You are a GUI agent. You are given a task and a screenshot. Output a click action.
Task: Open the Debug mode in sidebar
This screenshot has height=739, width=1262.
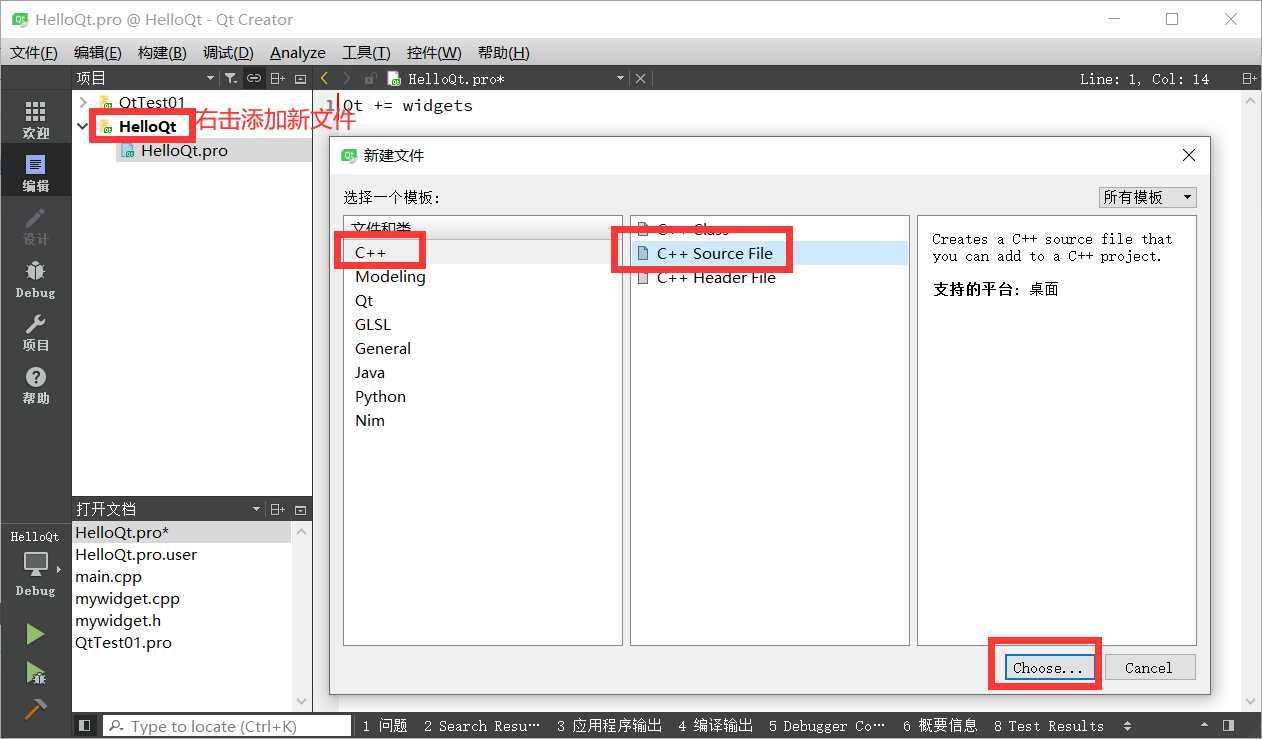[x=35, y=279]
